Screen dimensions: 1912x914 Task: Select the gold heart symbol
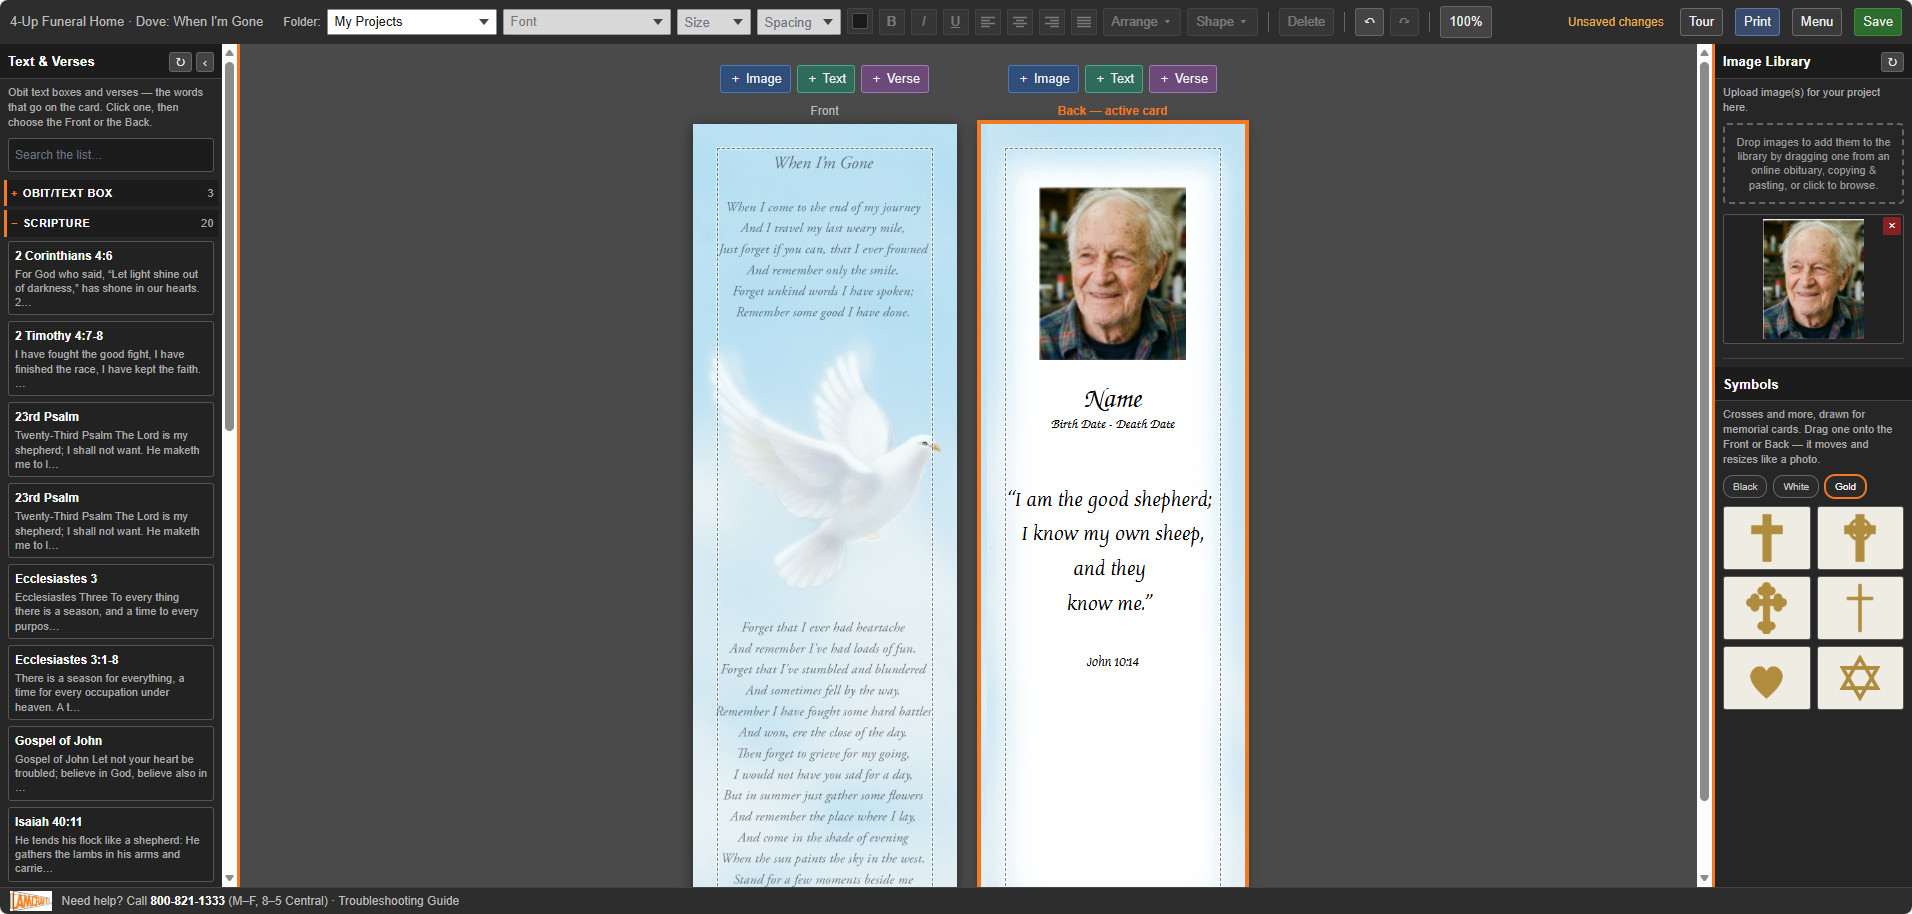[x=1766, y=678]
